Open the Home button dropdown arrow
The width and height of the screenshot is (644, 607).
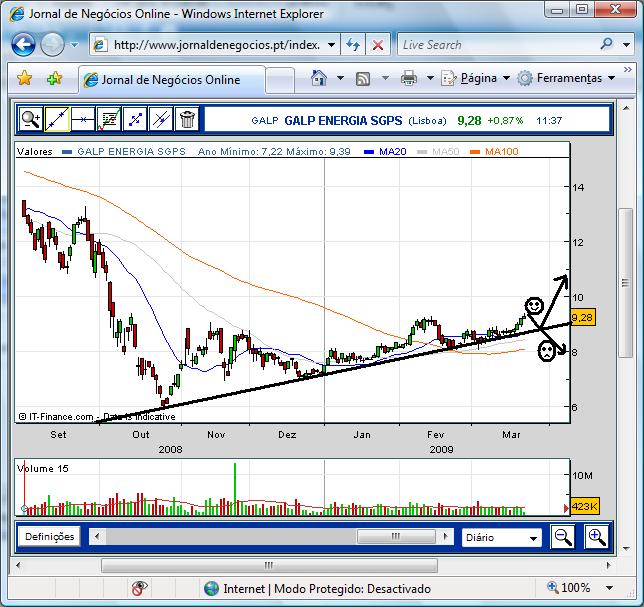click(340, 78)
